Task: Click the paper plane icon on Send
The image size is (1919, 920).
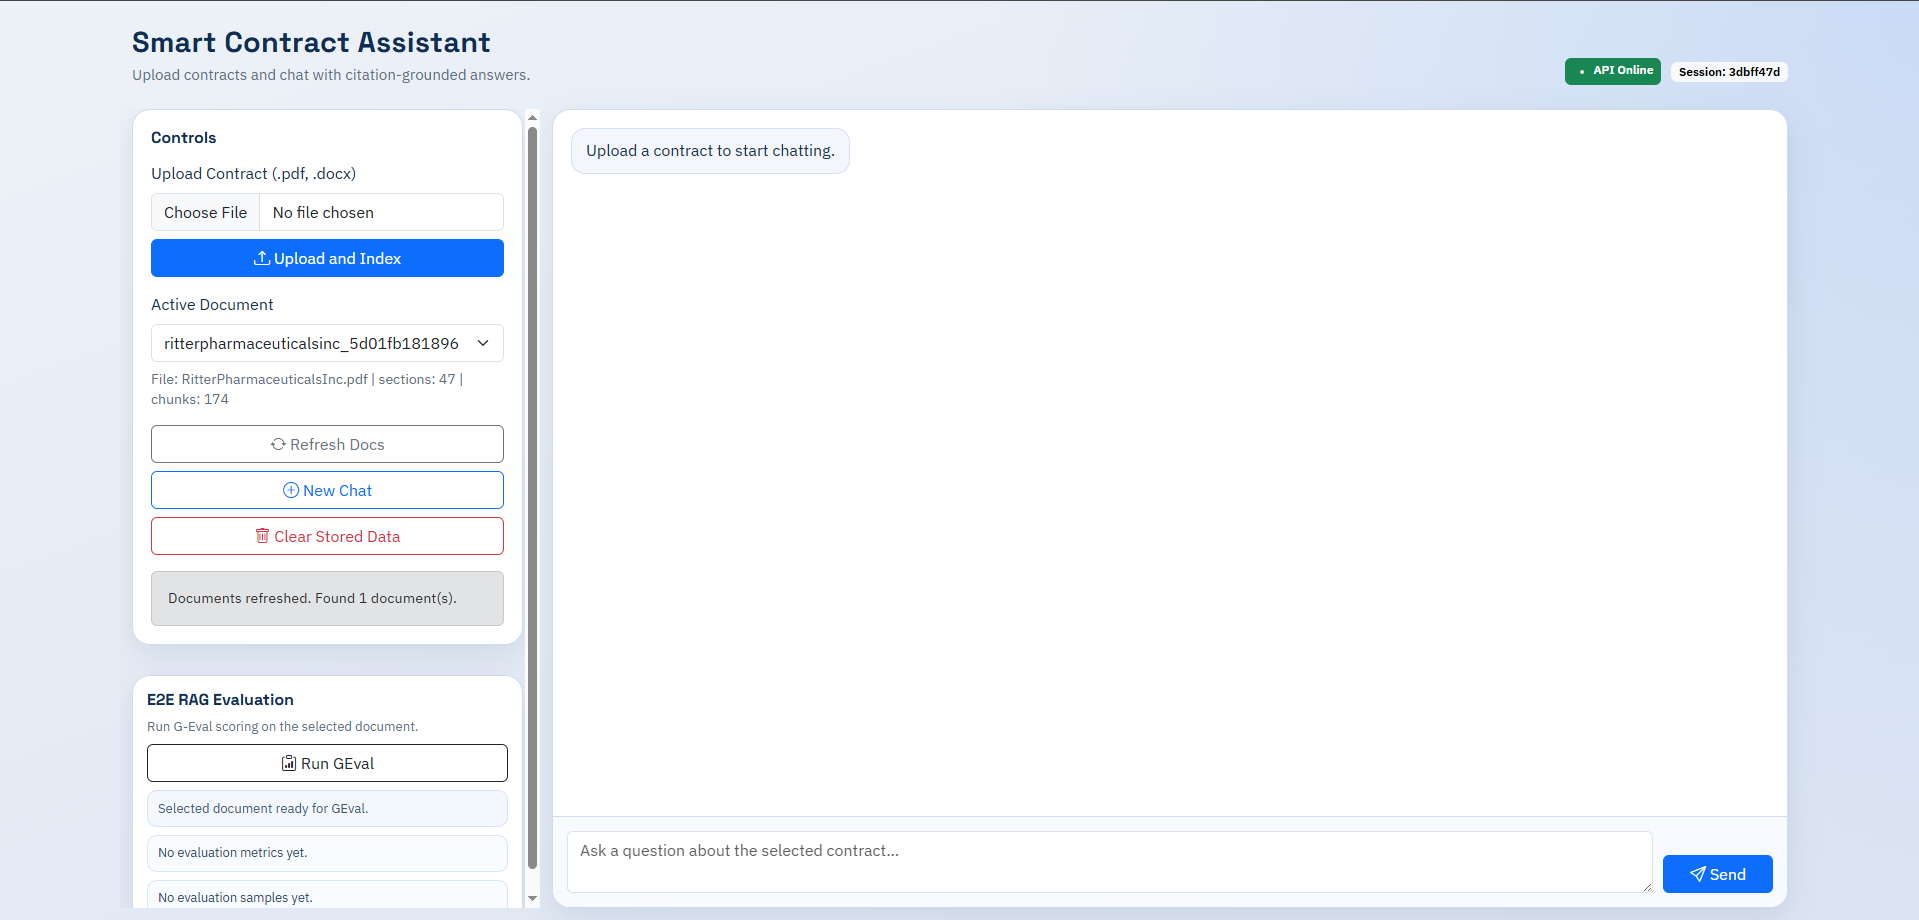Action: pos(1697,874)
